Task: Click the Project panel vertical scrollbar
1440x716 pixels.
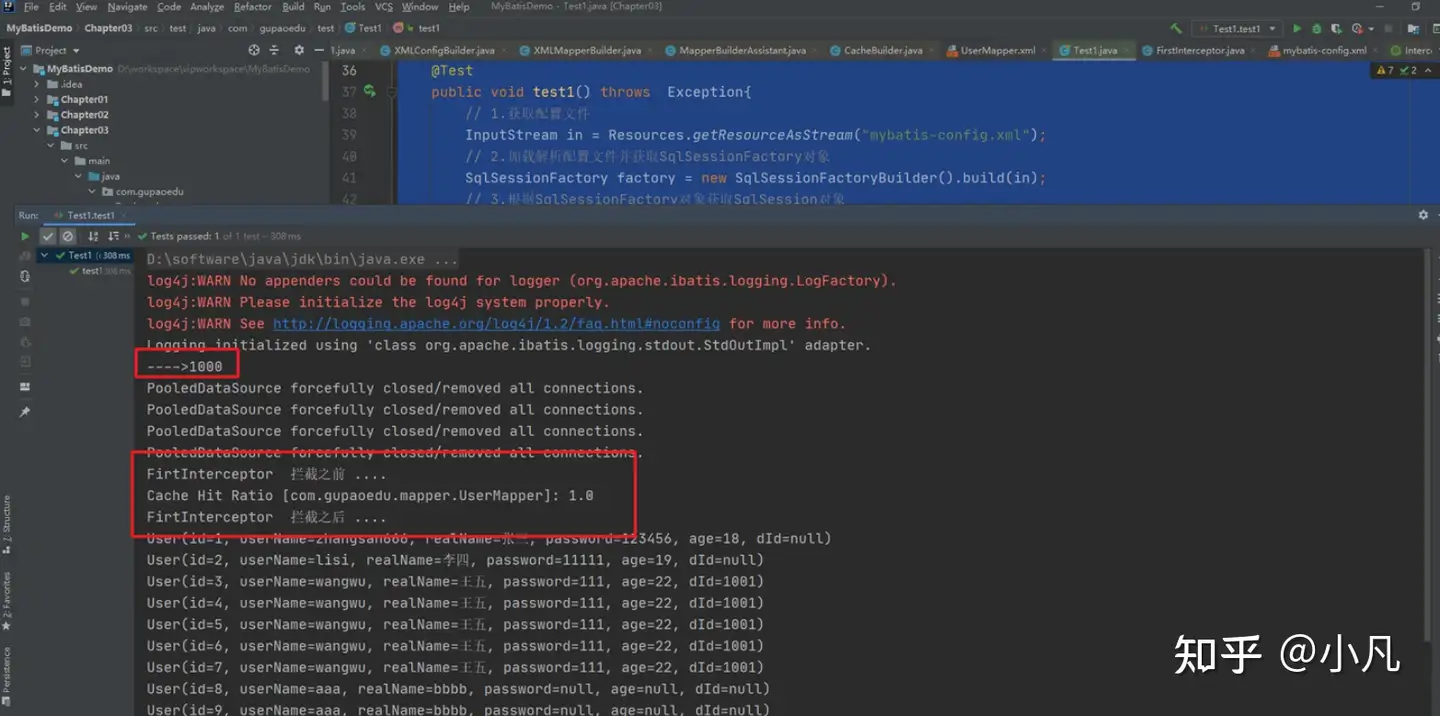Action: point(325,80)
